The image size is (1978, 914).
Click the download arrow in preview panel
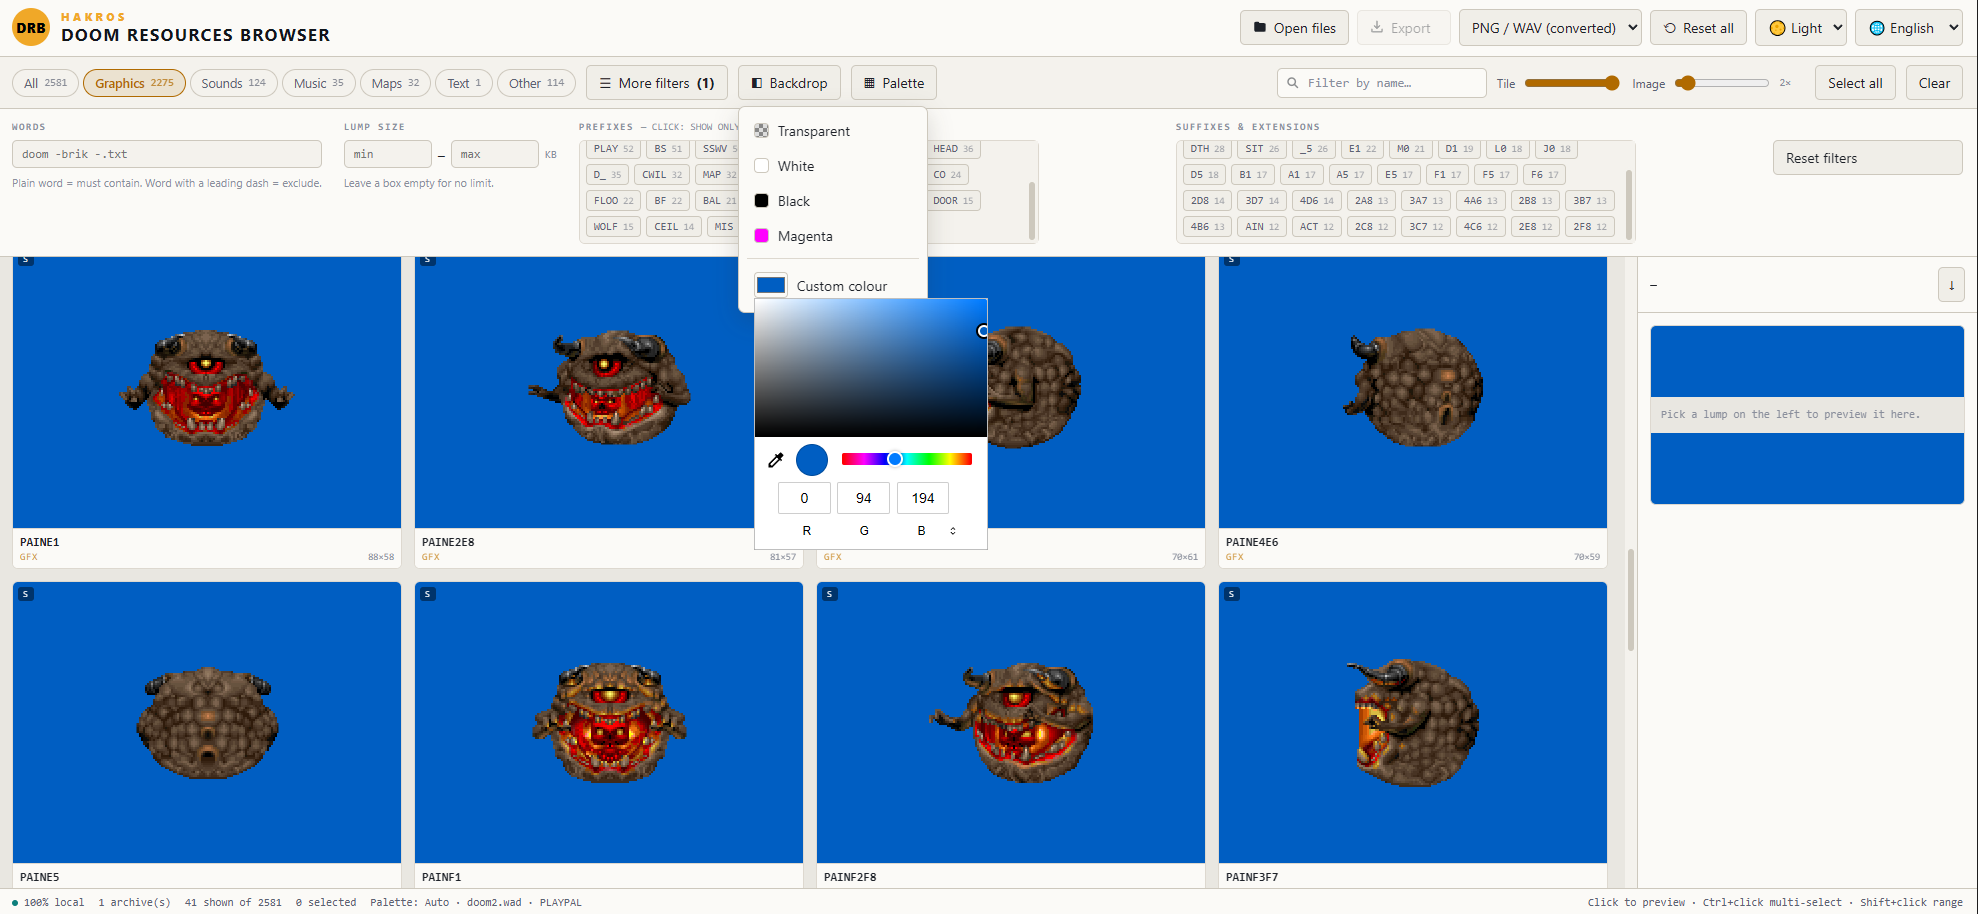[1951, 285]
